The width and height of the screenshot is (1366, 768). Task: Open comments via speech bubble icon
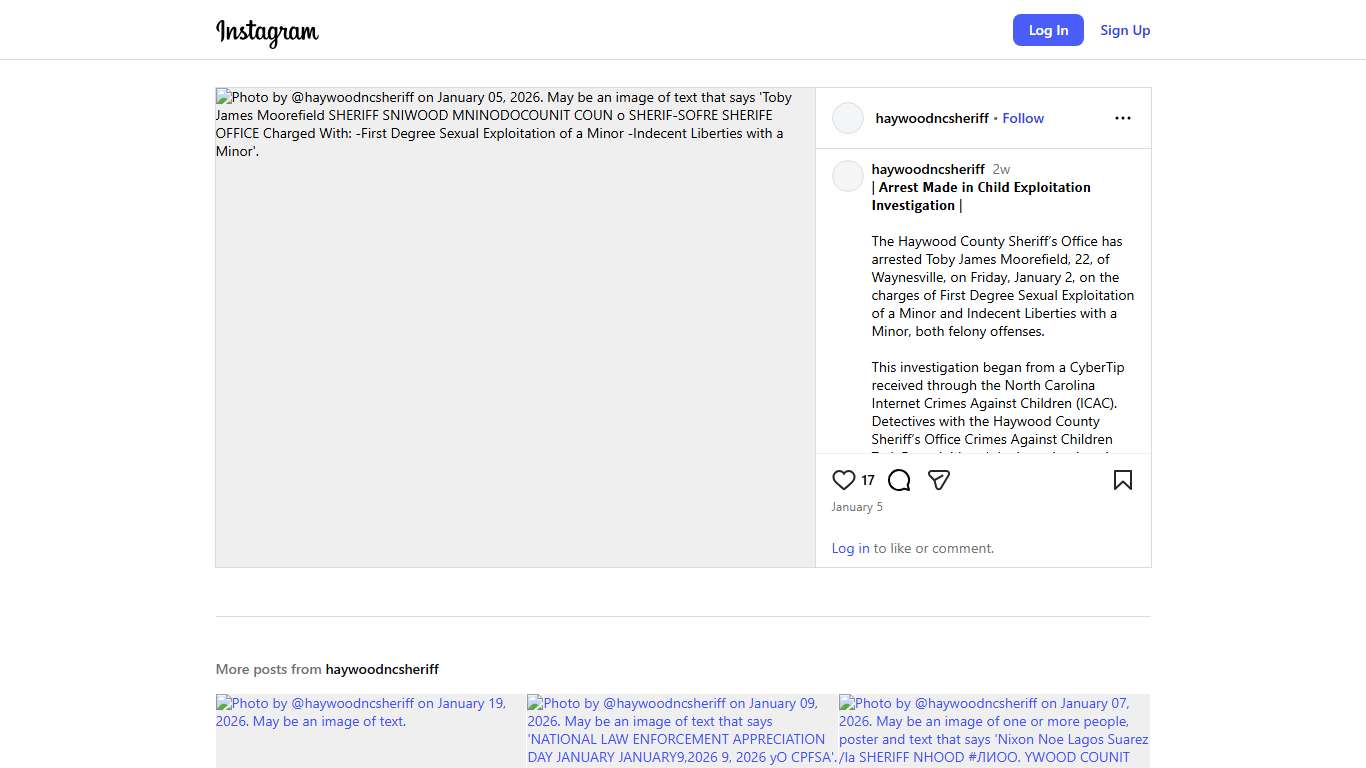[899, 480]
